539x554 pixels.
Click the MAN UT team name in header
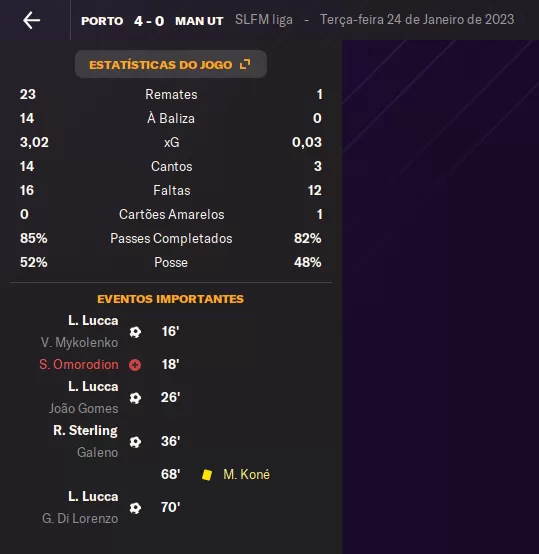coord(199,21)
